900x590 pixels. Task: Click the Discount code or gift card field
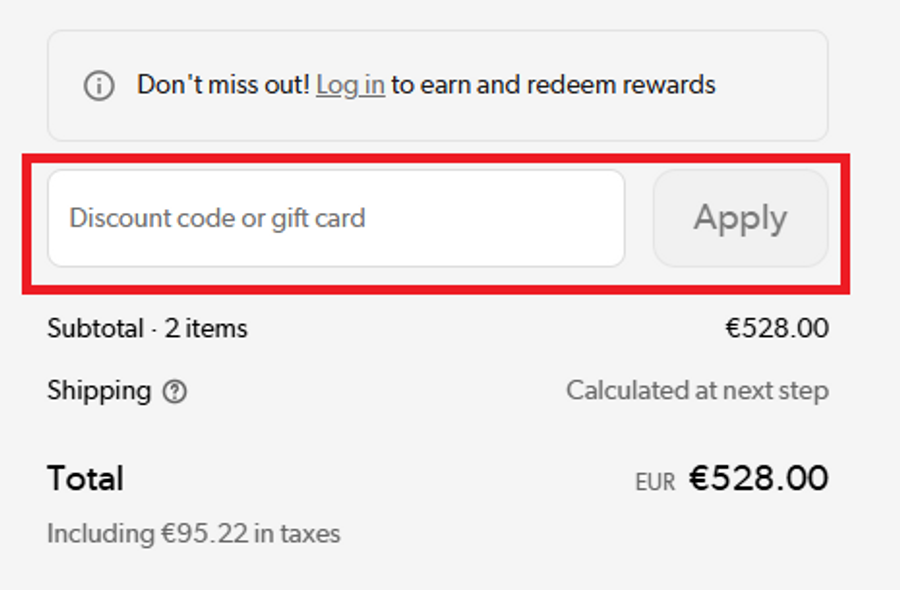[336, 218]
